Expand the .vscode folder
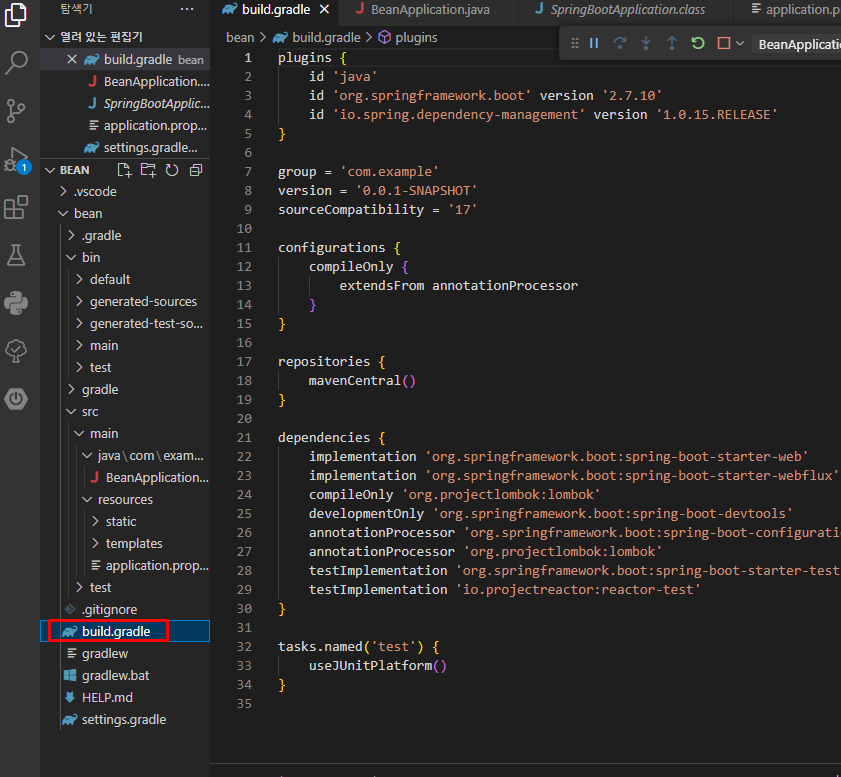Image resolution: width=841 pixels, height=777 pixels. 95,191
